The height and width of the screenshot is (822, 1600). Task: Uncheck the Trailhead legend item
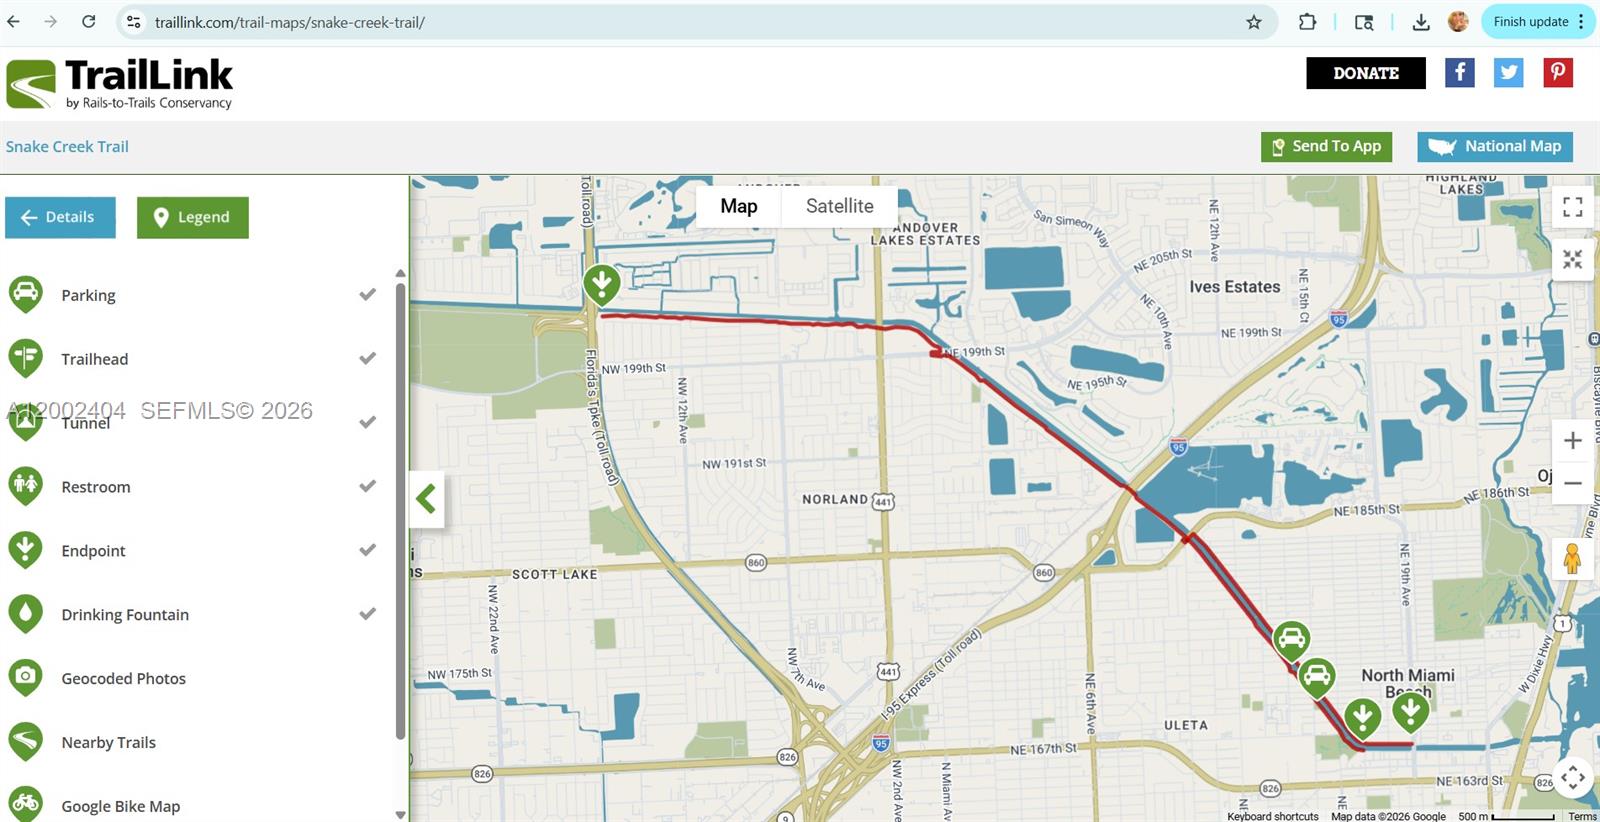point(367,359)
